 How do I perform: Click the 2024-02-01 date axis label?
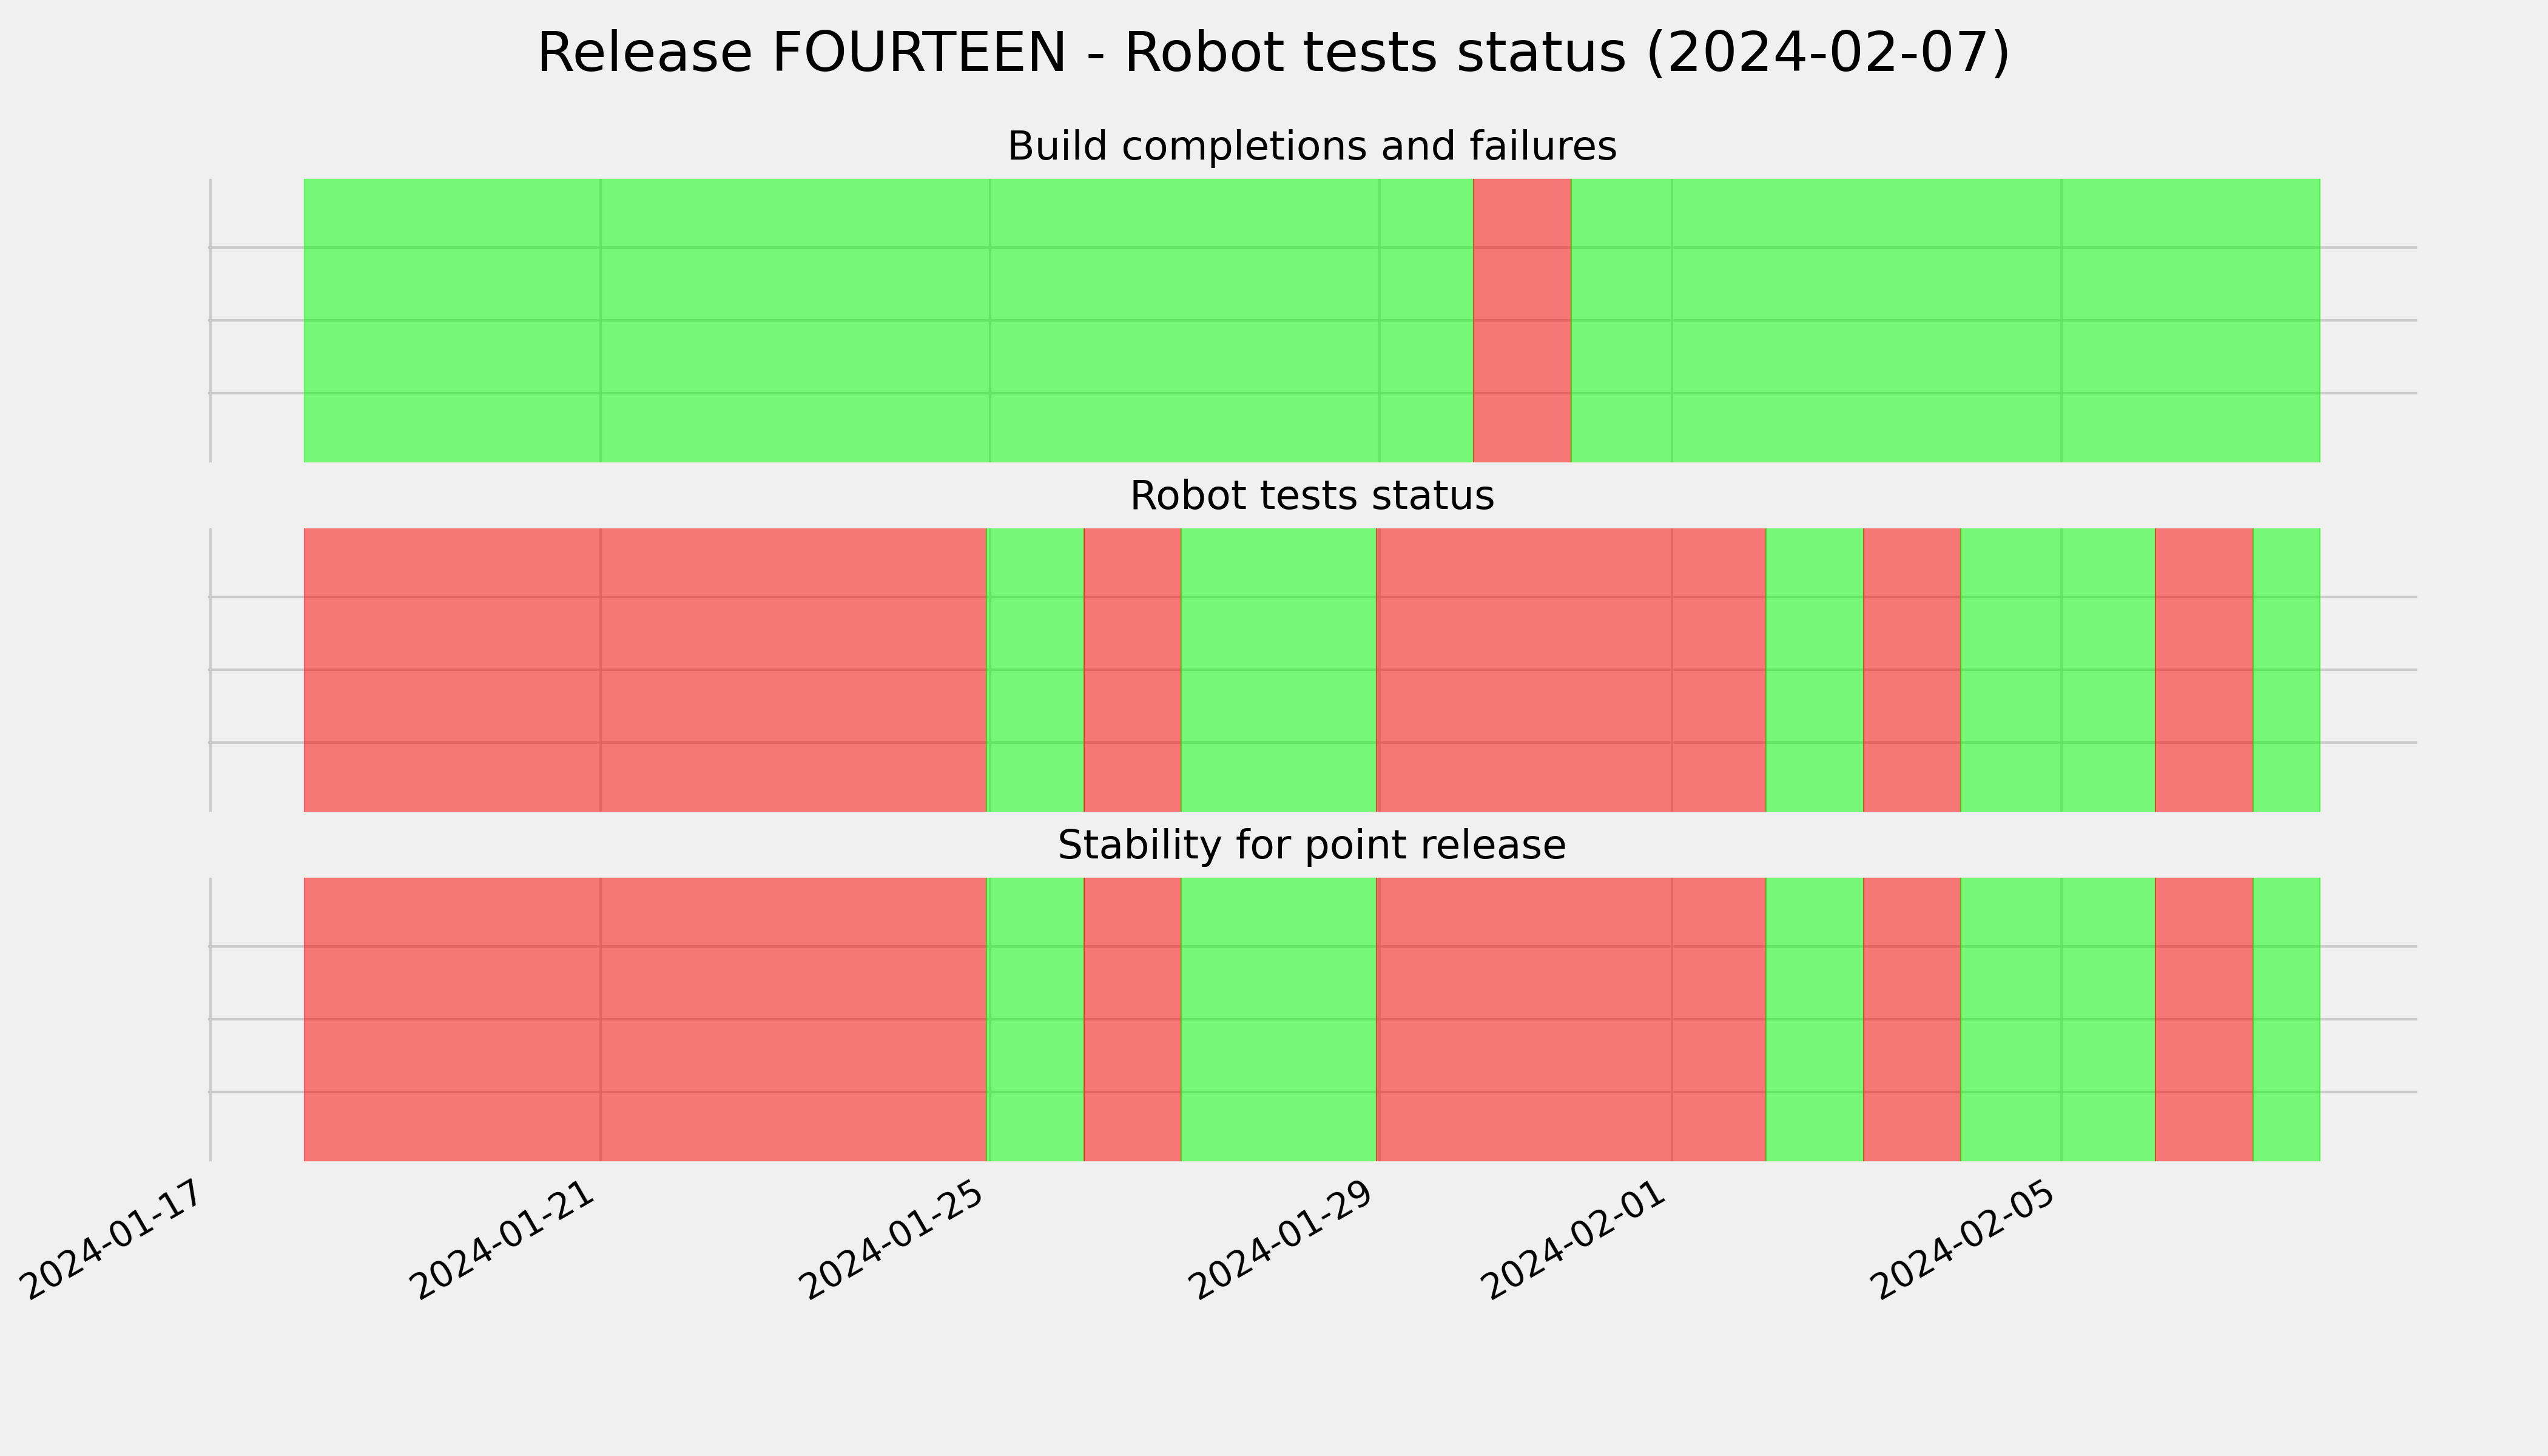pyautogui.click(x=1579, y=1238)
